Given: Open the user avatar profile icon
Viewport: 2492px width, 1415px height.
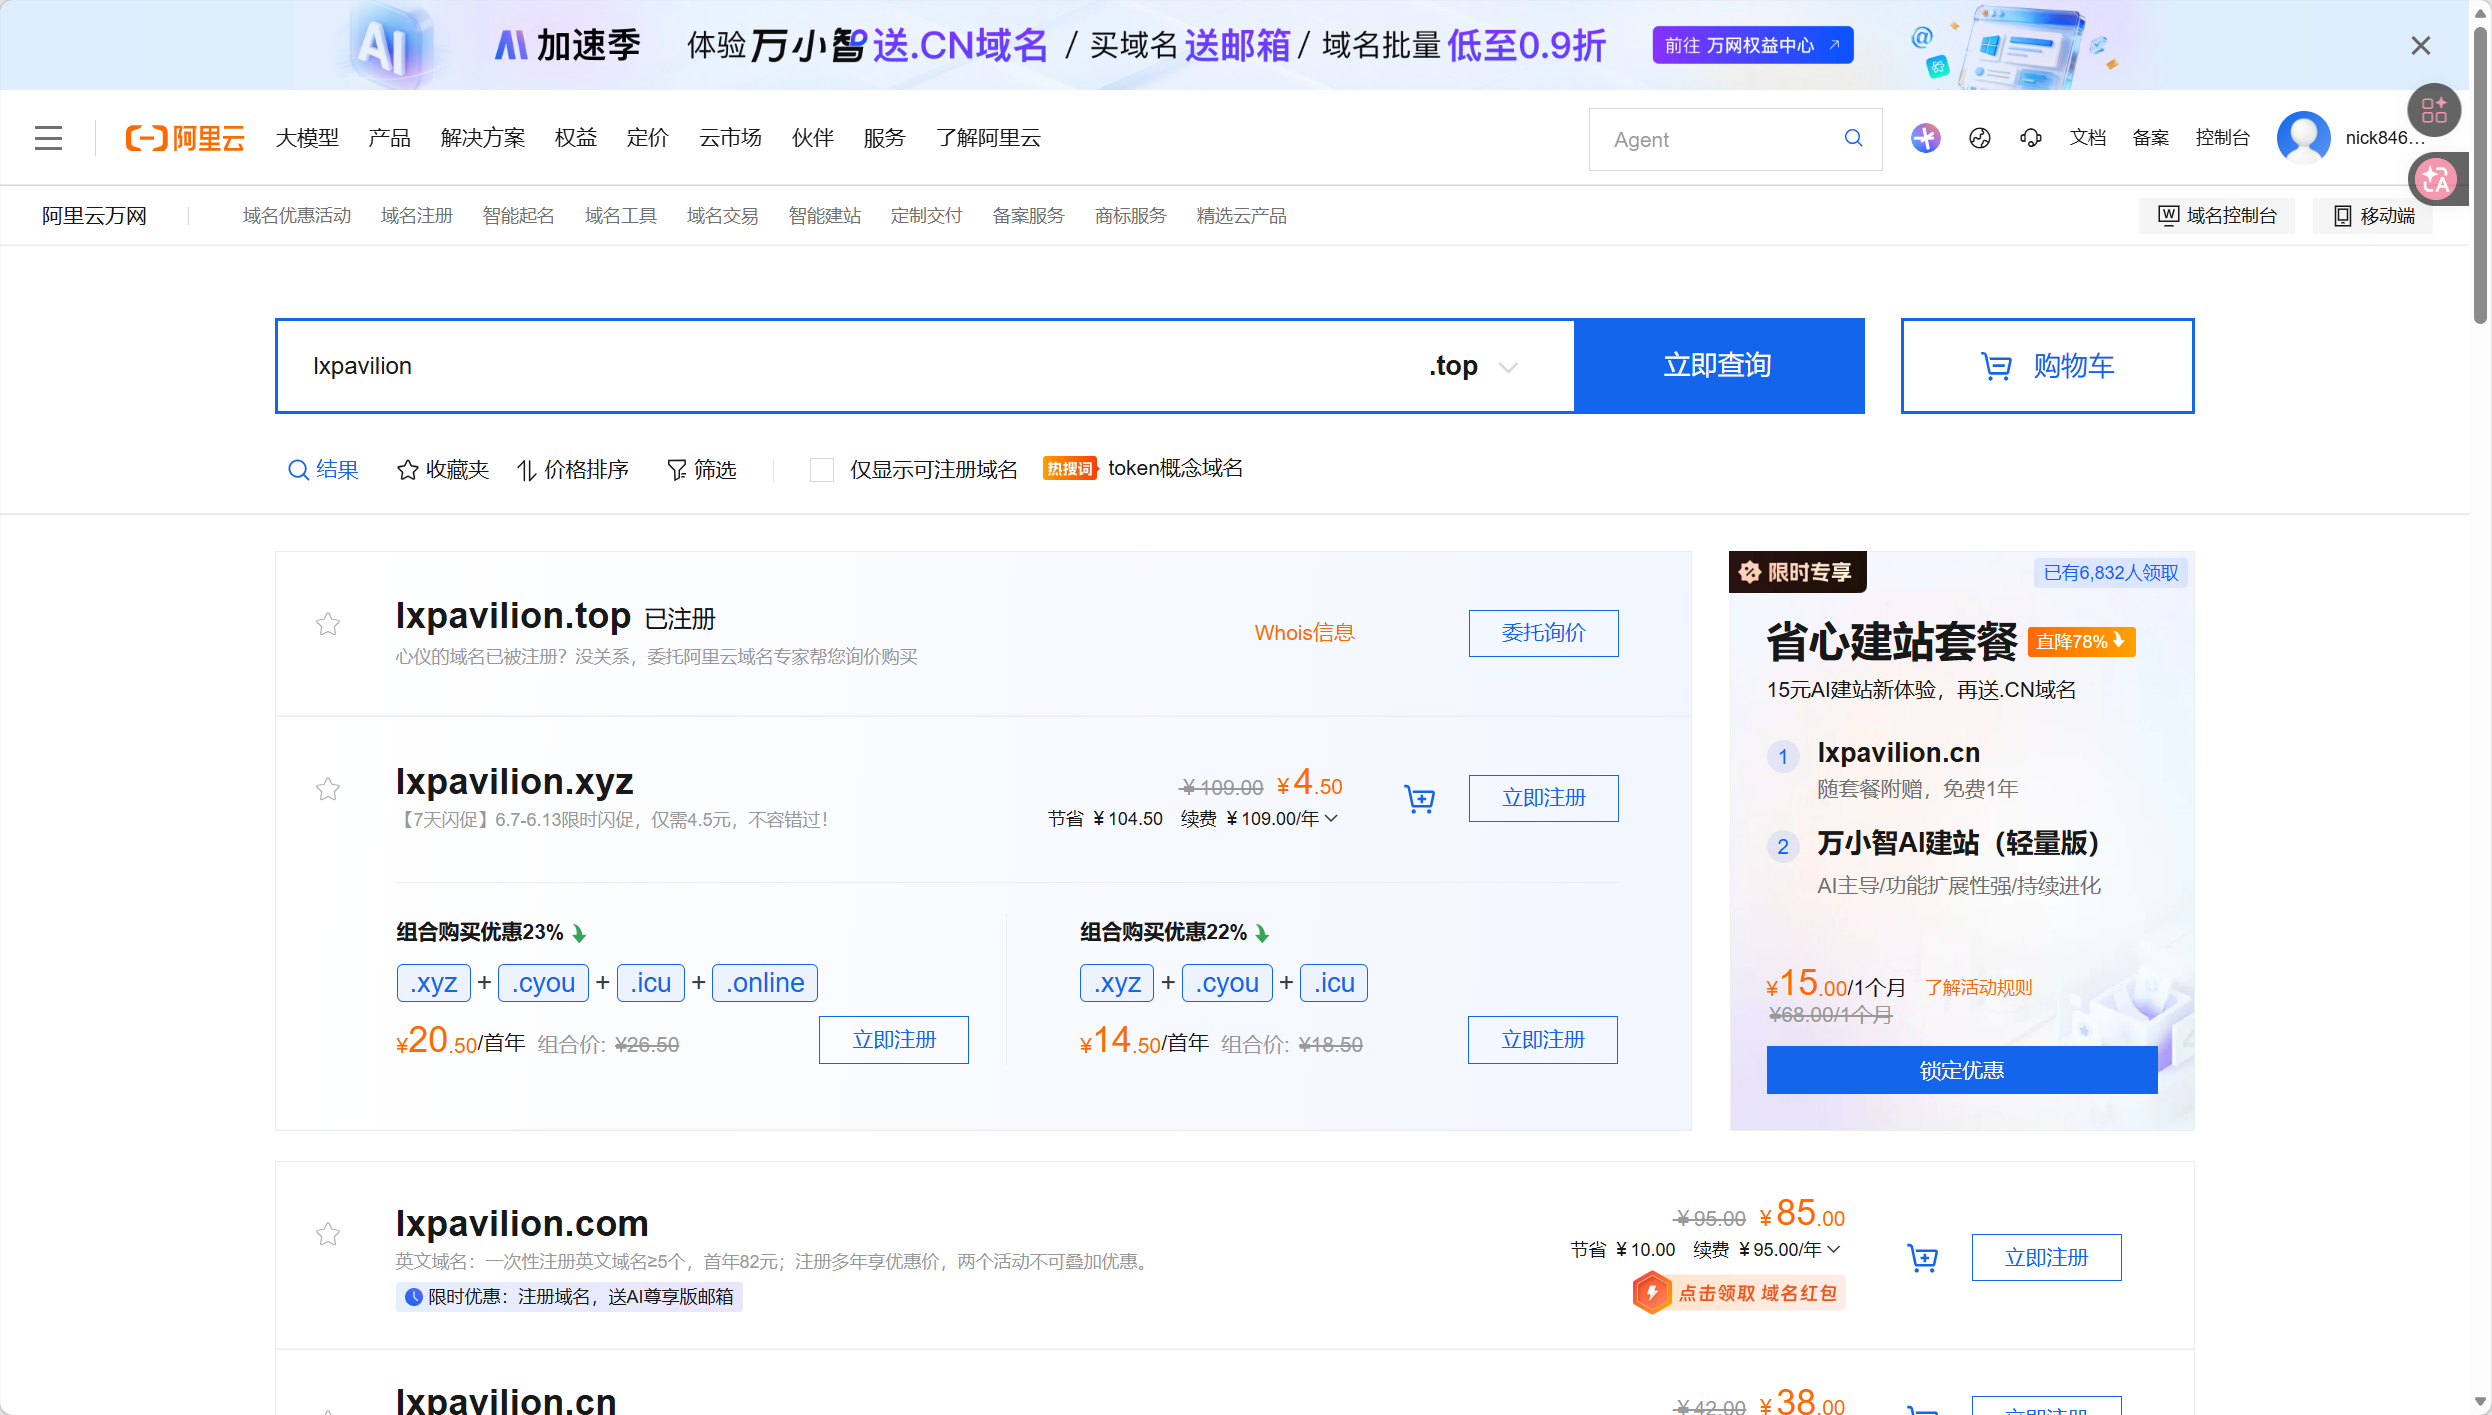Looking at the screenshot, I should pos(2303,138).
